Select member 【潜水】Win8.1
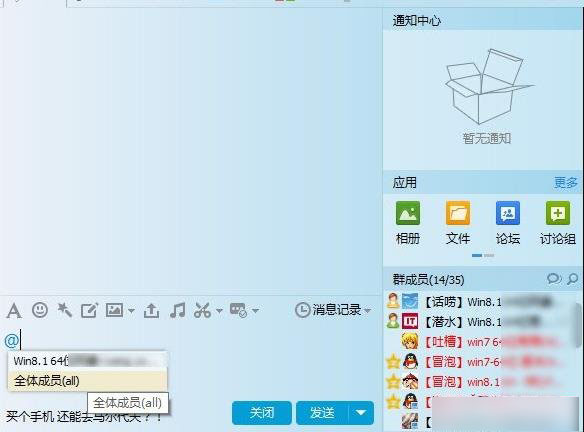Screen dimensions: 584x432 point(481,321)
